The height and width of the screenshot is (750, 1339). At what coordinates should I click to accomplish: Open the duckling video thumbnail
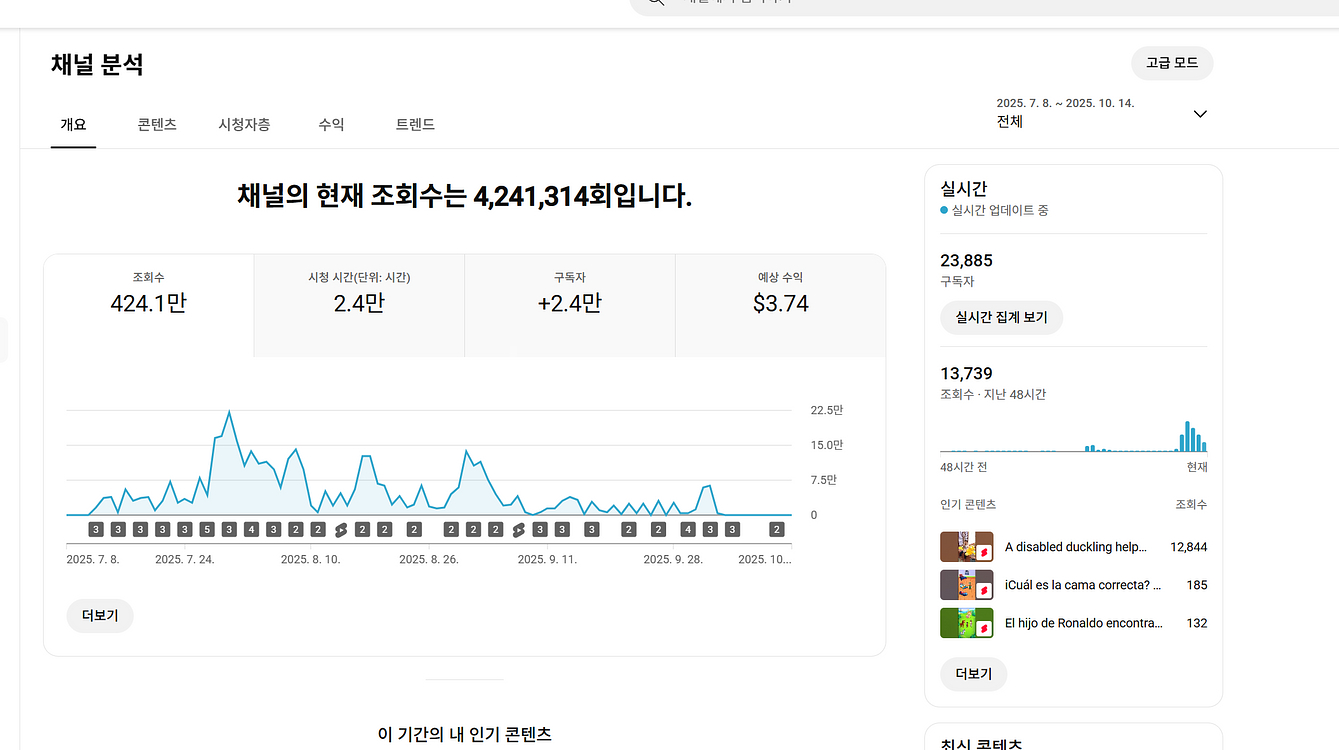966,547
